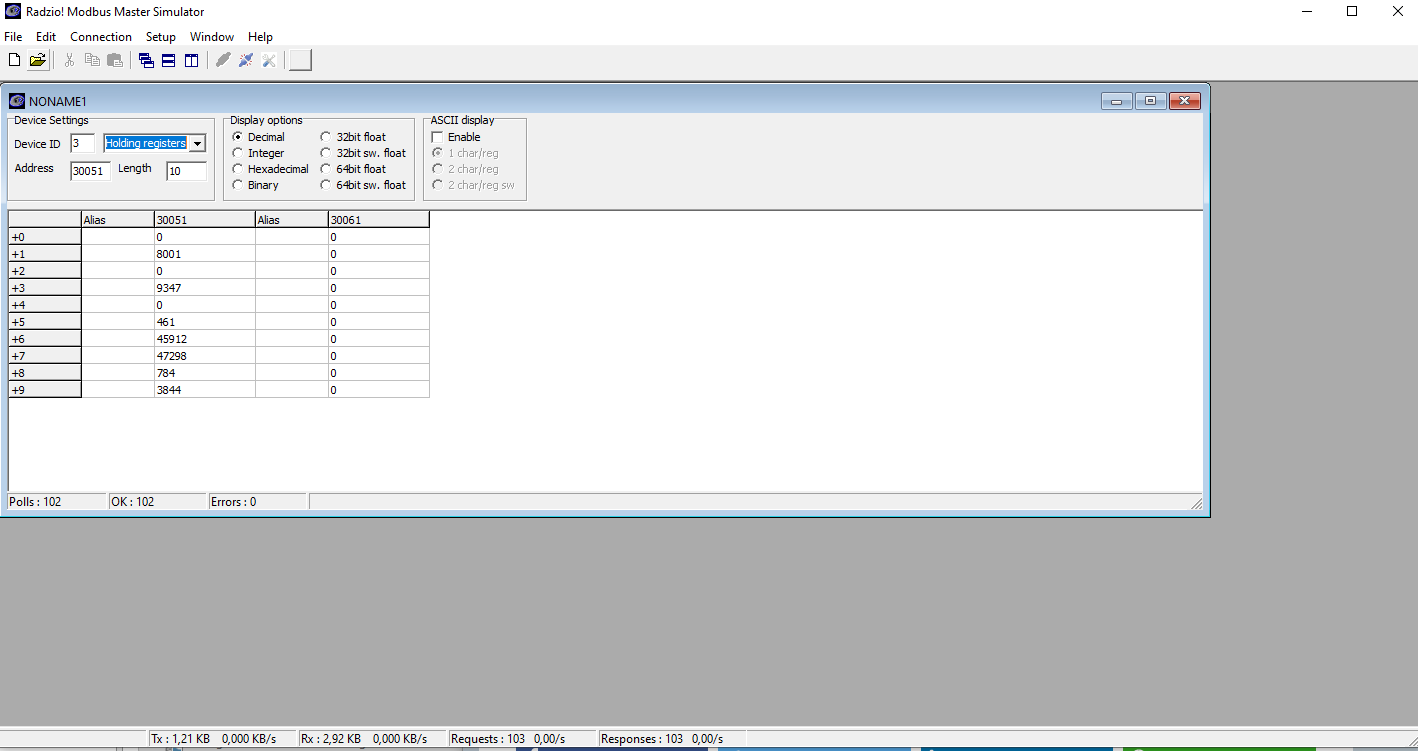Screen dimensions: 1418x751
Task: Open the Window menu
Action: click(212, 37)
